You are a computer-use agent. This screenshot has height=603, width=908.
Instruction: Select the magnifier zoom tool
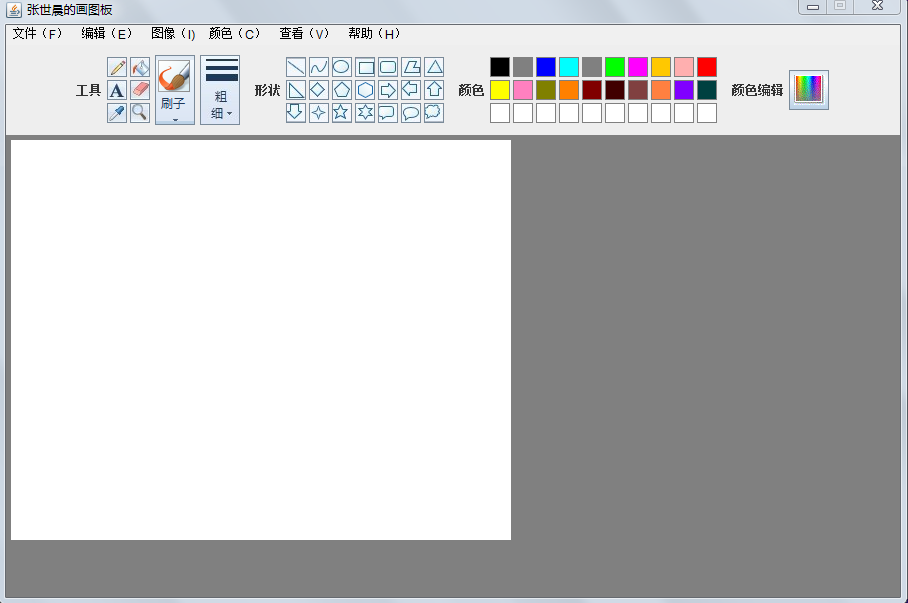point(140,113)
